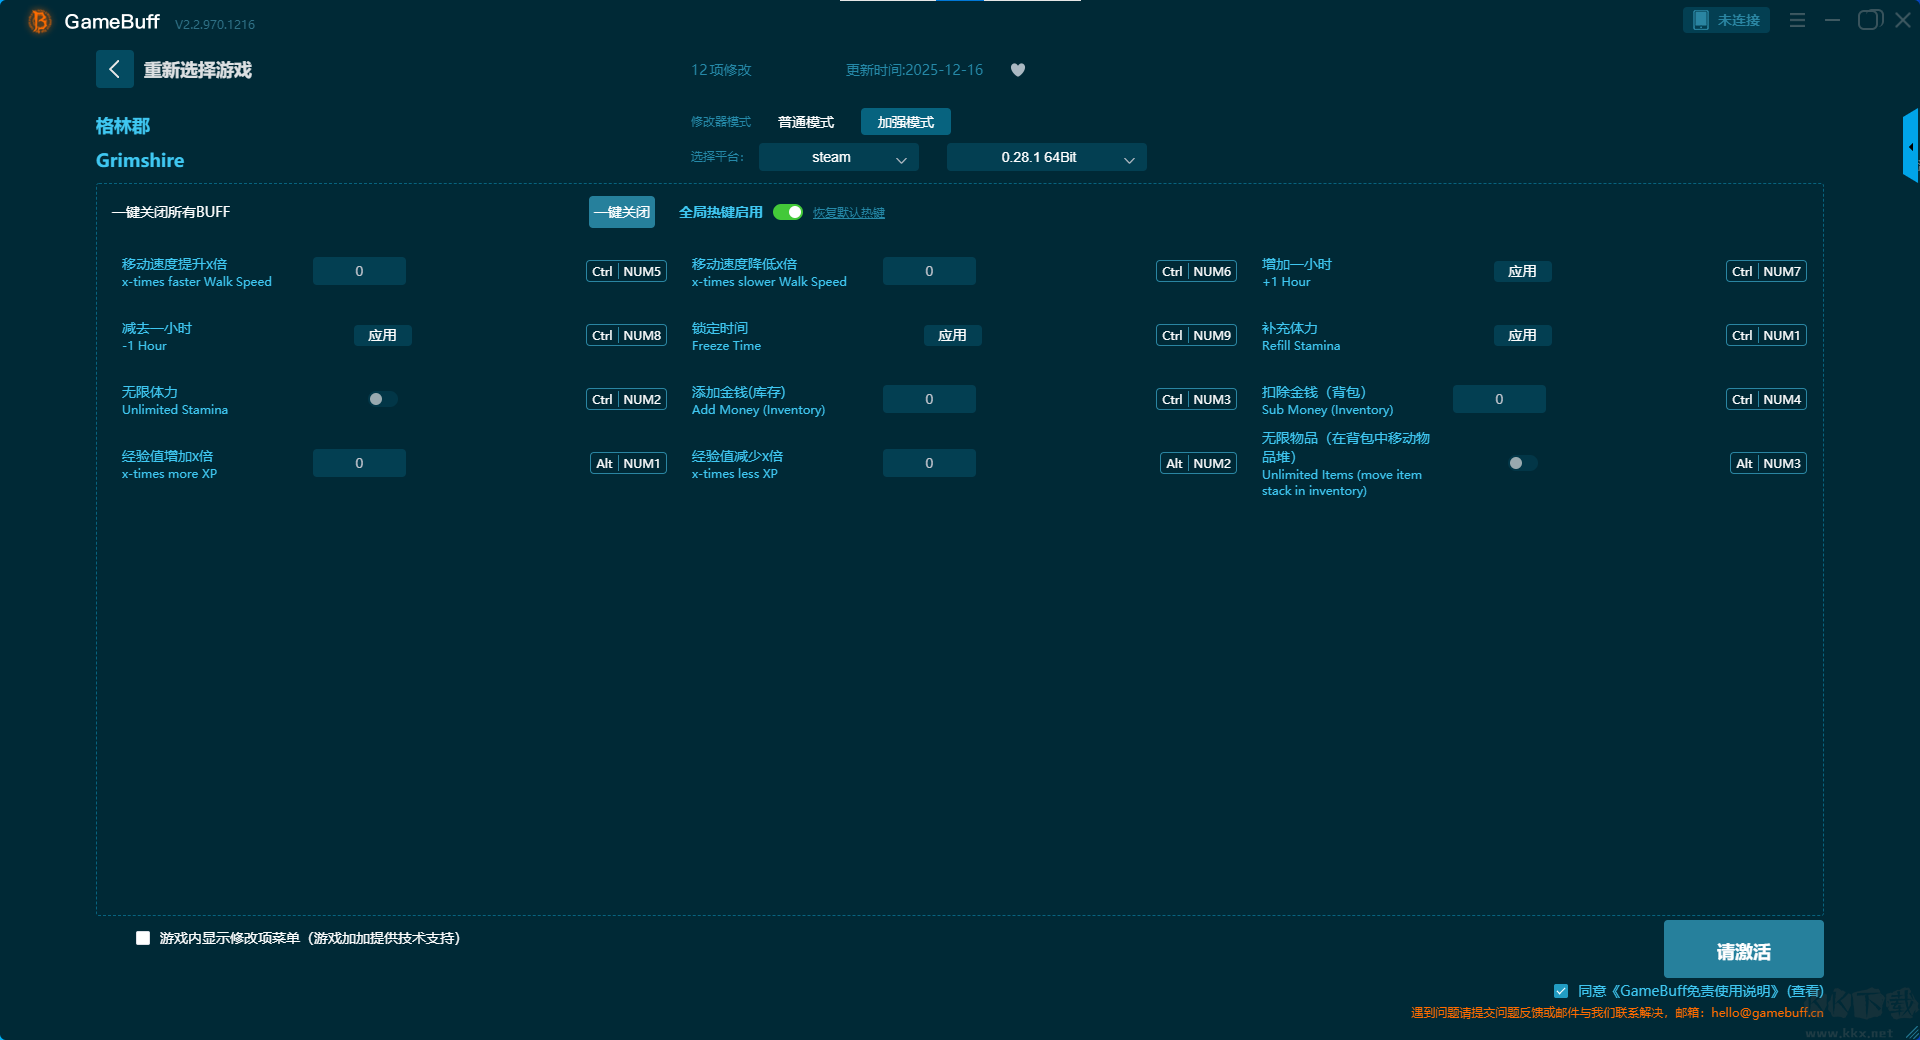
Task: Click the Ctrl NUM3 hotkey box
Action: click(x=1196, y=399)
